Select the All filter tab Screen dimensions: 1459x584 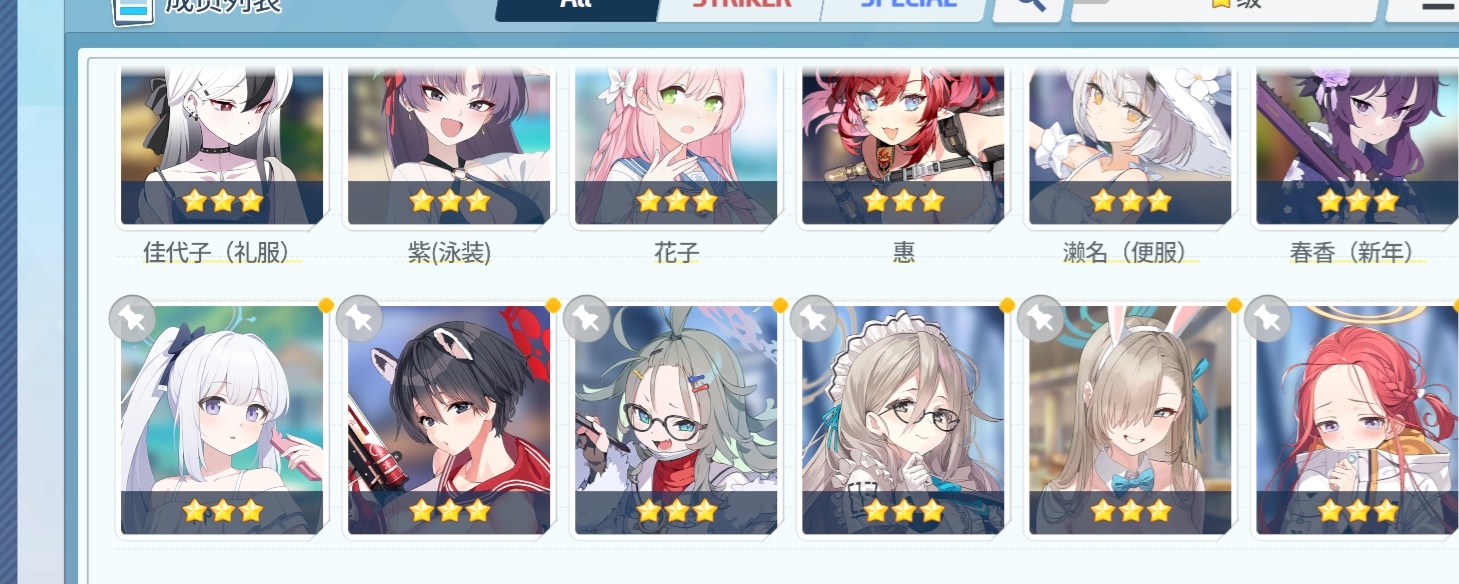pos(575,5)
